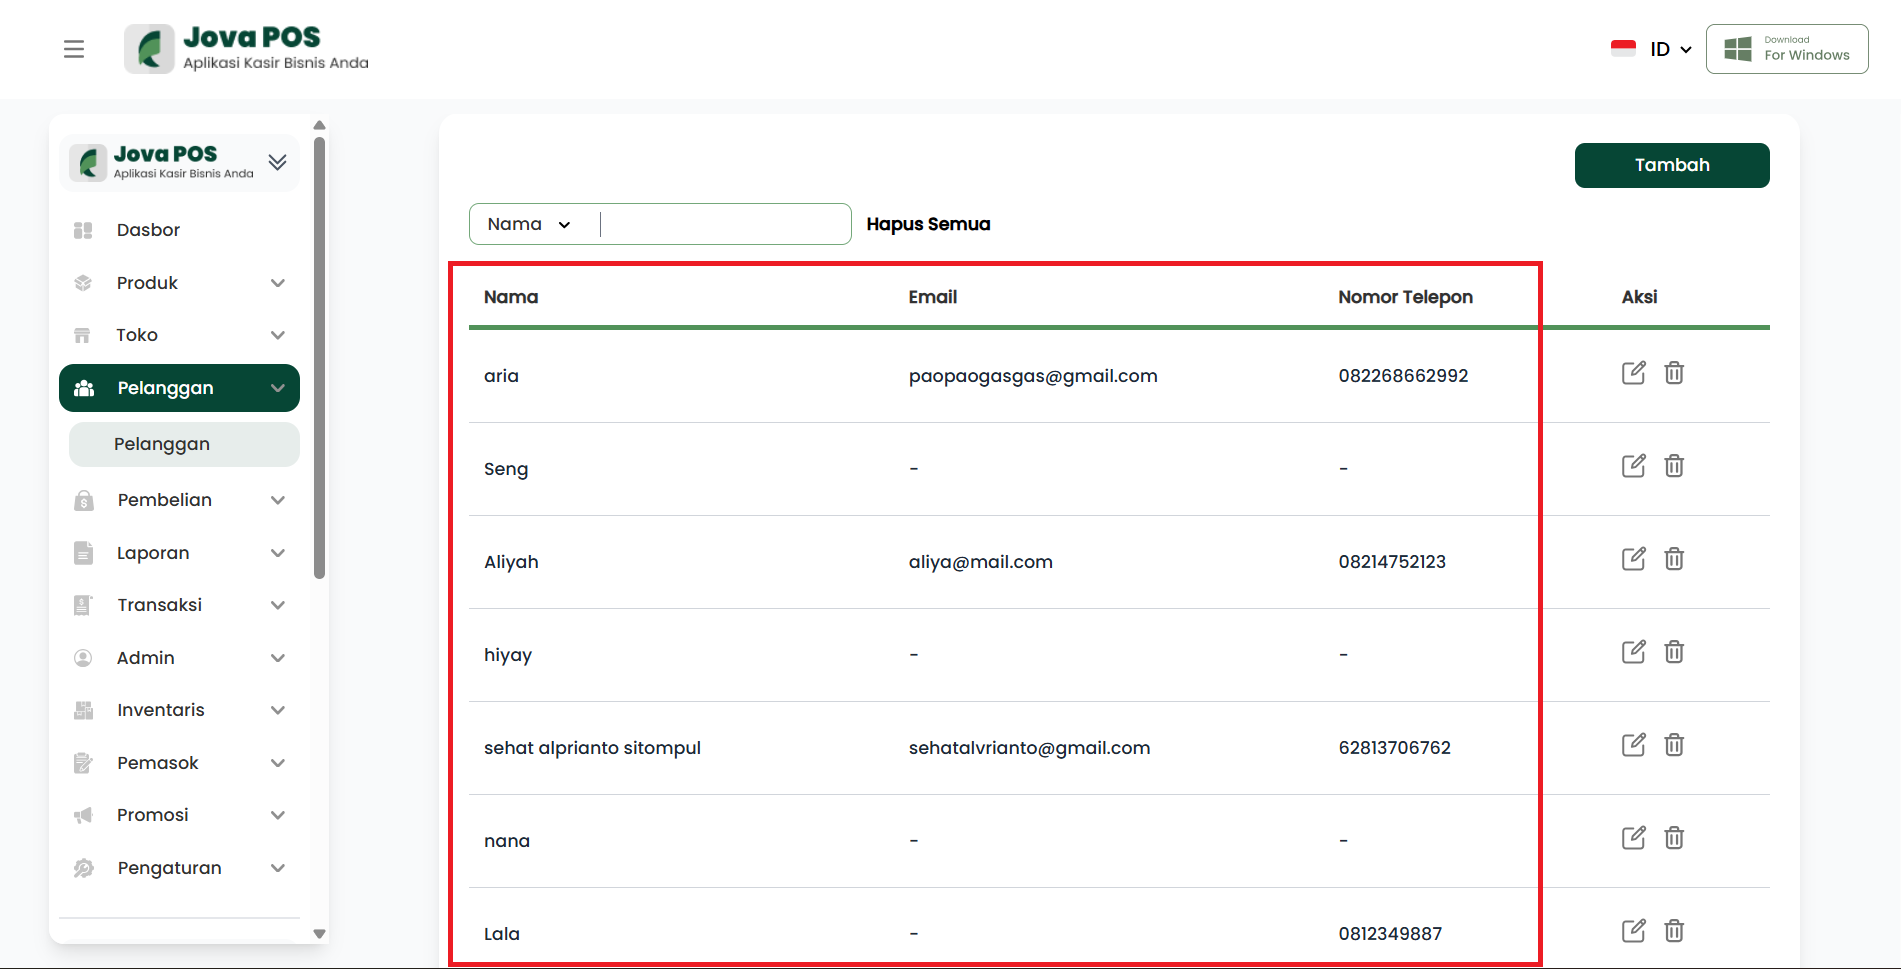The height and width of the screenshot is (969, 1901).
Task: Delete customer Seng with trash icon
Action: [x=1674, y=466]
